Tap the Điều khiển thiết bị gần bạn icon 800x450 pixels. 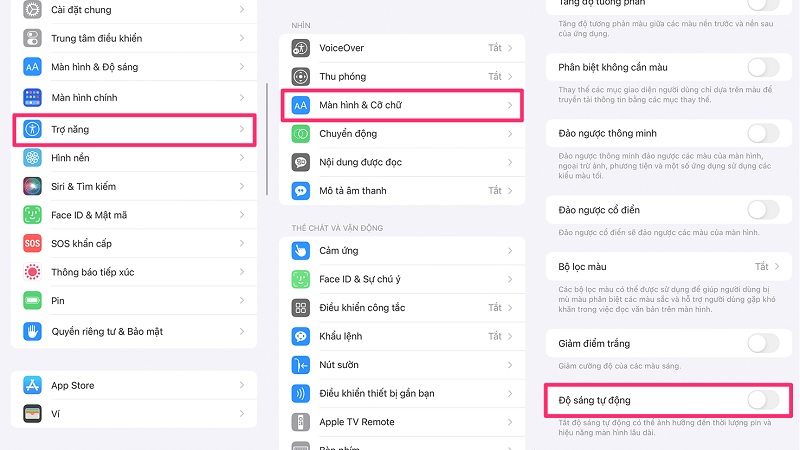click(x=301, y=393)
